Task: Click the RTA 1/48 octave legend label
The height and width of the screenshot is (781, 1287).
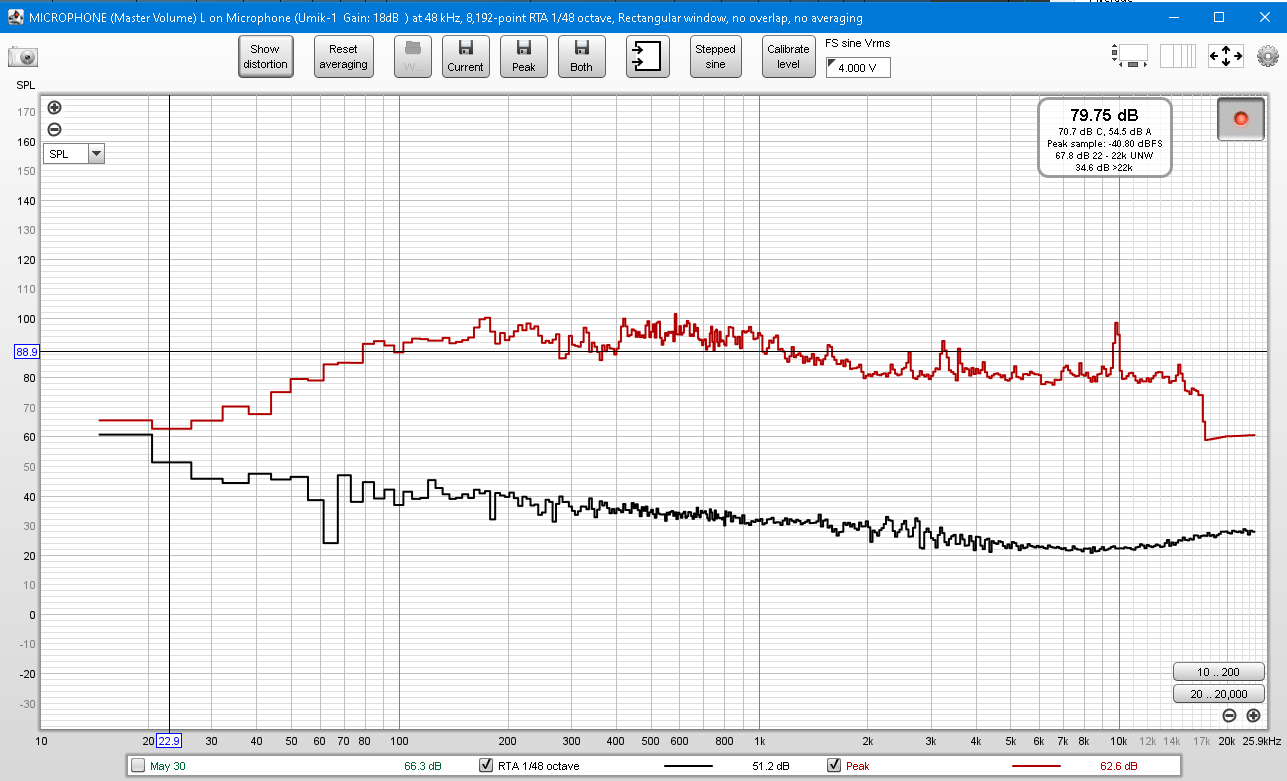Action: click(x=538, y=766)
